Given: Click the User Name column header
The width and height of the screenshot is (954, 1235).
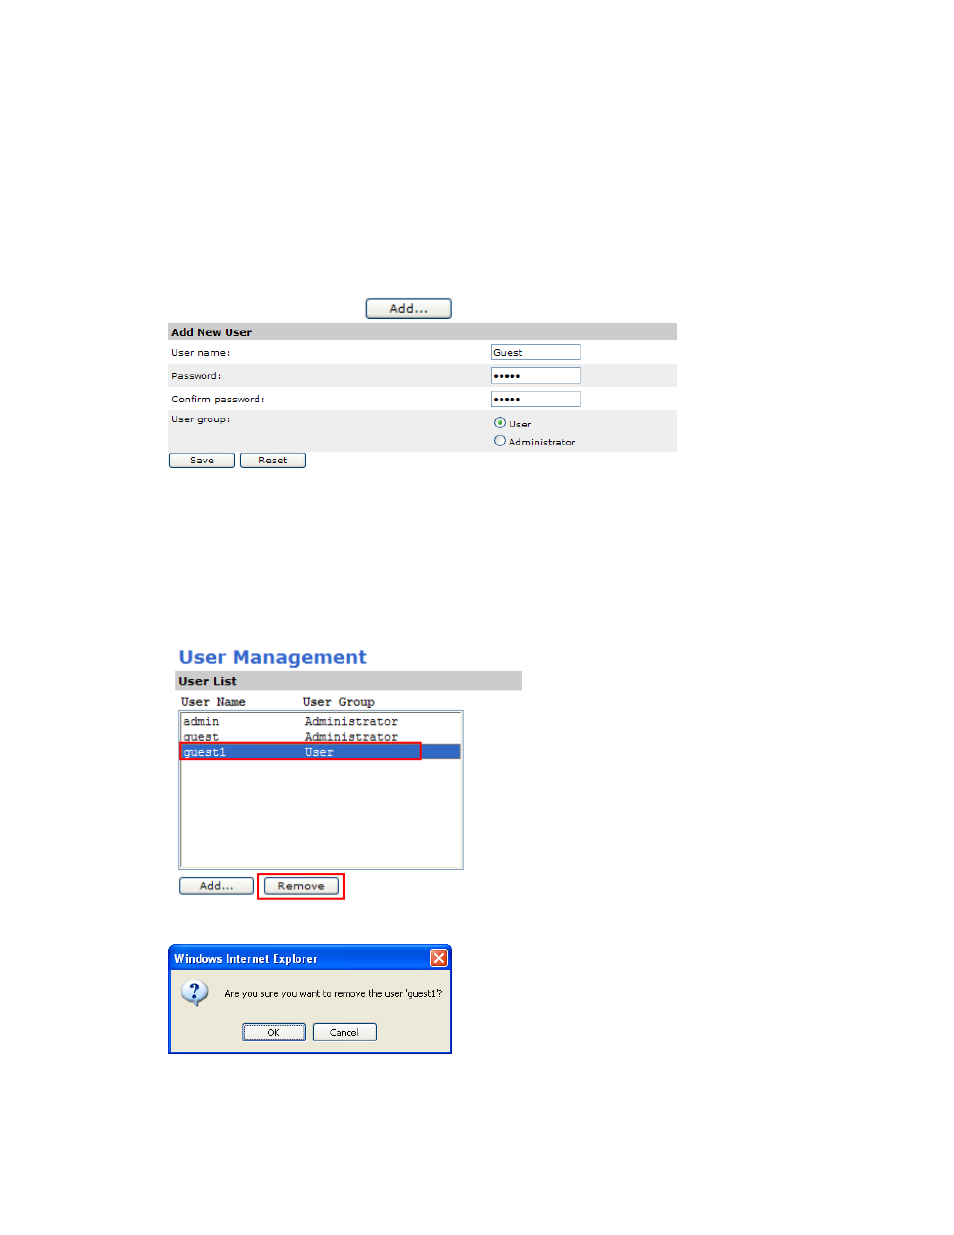Looking at the screenshot, I should click(x=213, y=702).
